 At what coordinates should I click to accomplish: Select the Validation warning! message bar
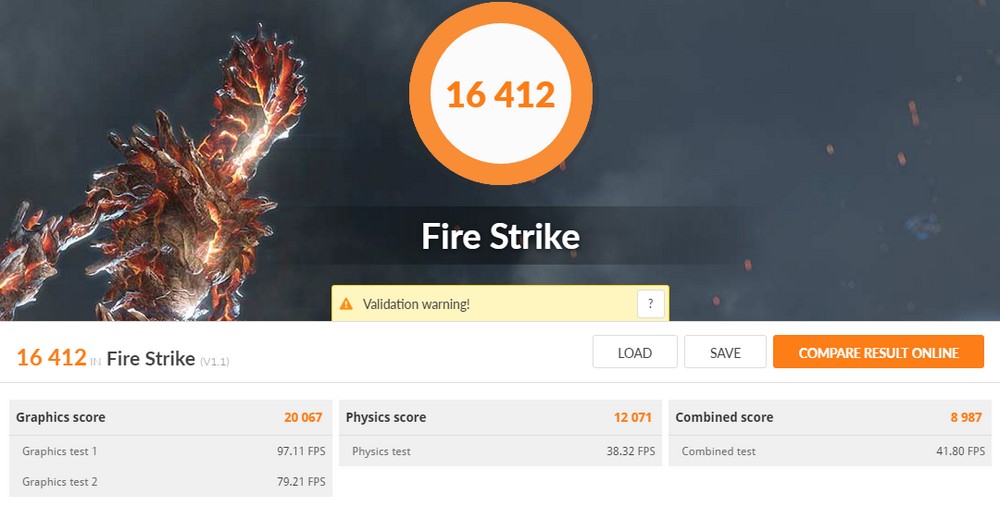[500, 303]
